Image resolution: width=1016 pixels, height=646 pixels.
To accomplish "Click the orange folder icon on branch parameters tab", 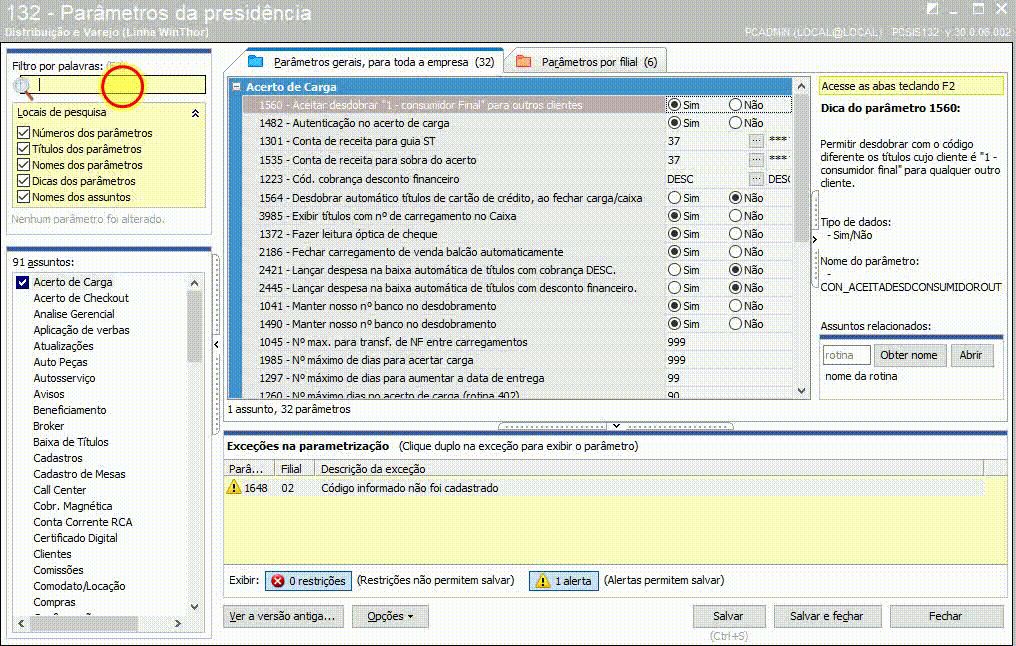I will point(524,62).
